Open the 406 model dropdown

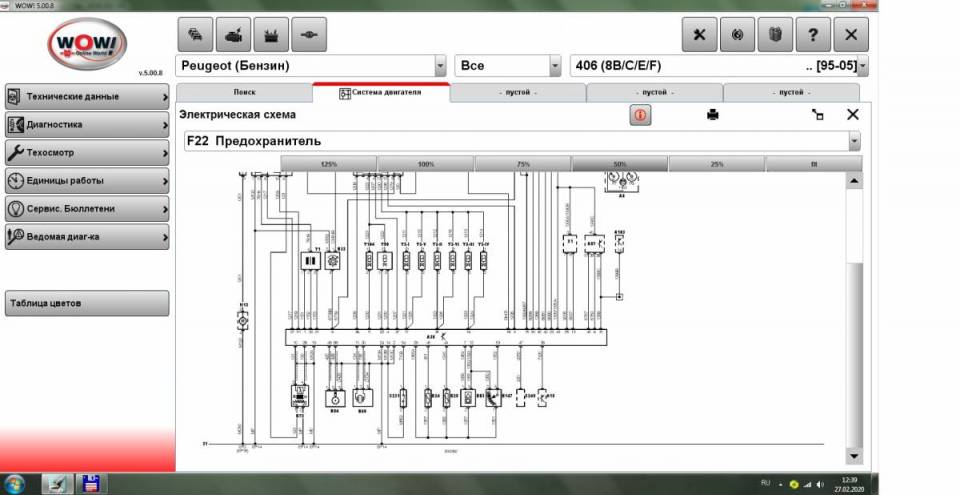pos(862,66)
